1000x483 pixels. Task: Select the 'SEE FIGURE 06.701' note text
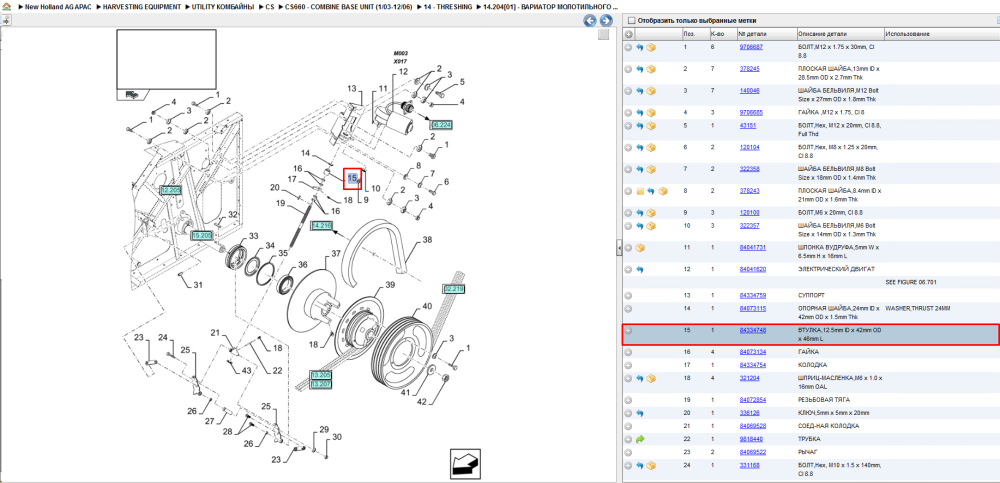pos(911,281)
